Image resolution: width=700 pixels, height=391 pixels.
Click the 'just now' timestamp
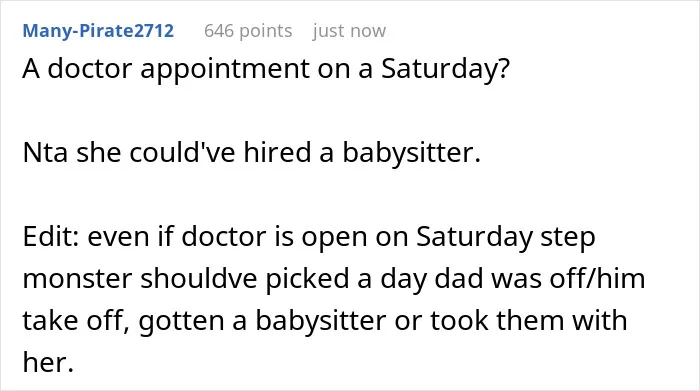click(x=349, y=31)
